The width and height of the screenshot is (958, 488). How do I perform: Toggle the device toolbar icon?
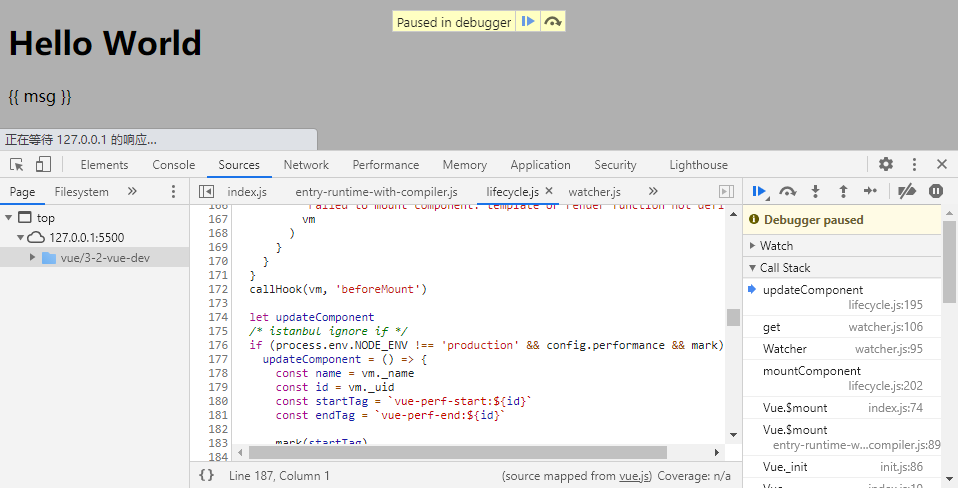(43, 164)
